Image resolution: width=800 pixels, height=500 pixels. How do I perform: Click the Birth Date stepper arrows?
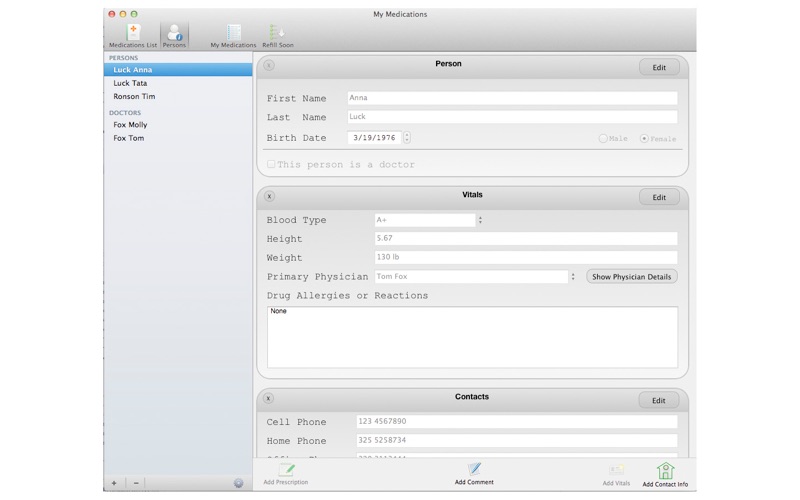click(x=407, y=138)
